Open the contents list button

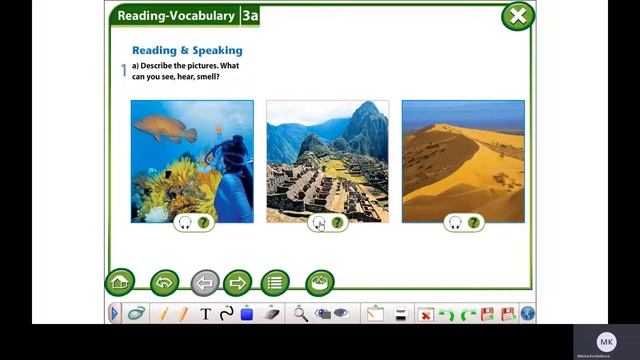tap(275, 282)
